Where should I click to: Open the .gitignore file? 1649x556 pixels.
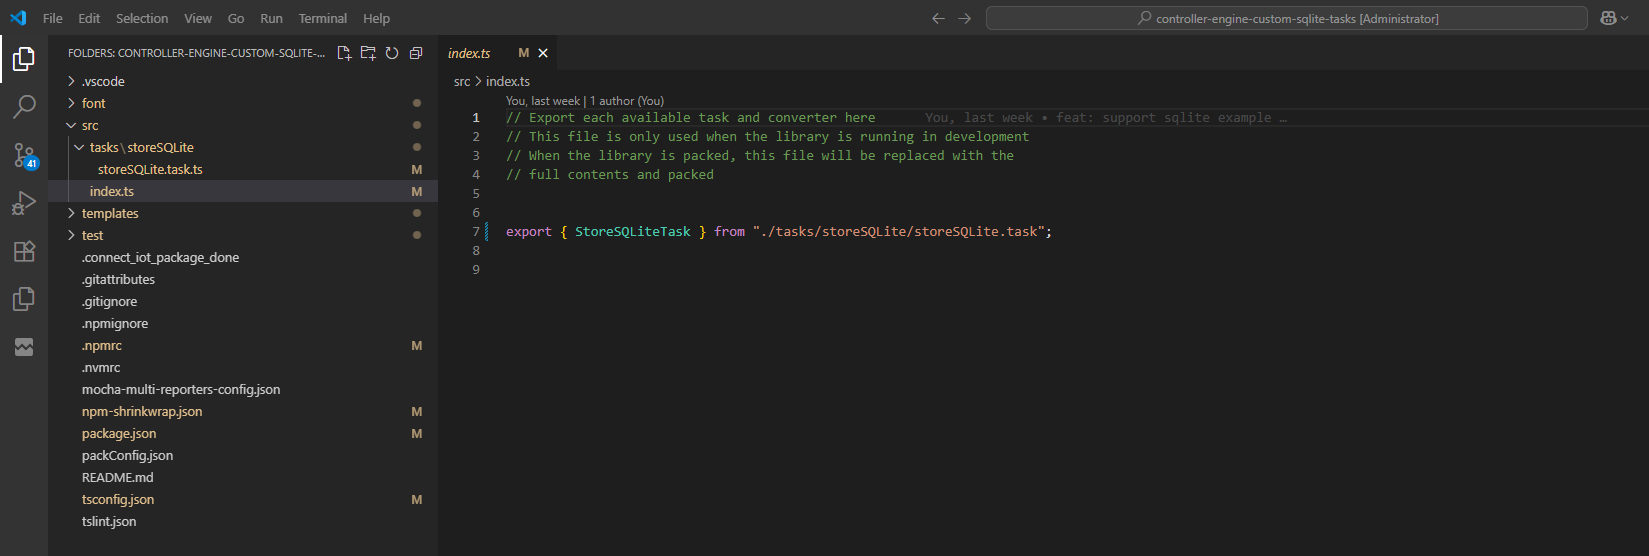tap(243, 301)
